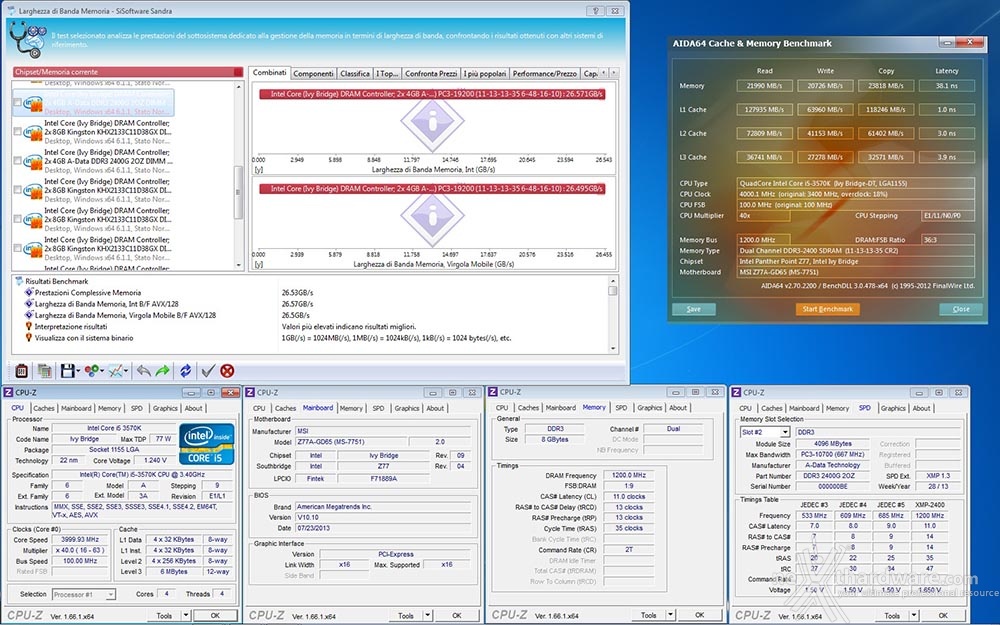The image size is (1000, 625).
Task: Click the pin icon beside Visualizza con il sistema binario
Action: [29, 338]
